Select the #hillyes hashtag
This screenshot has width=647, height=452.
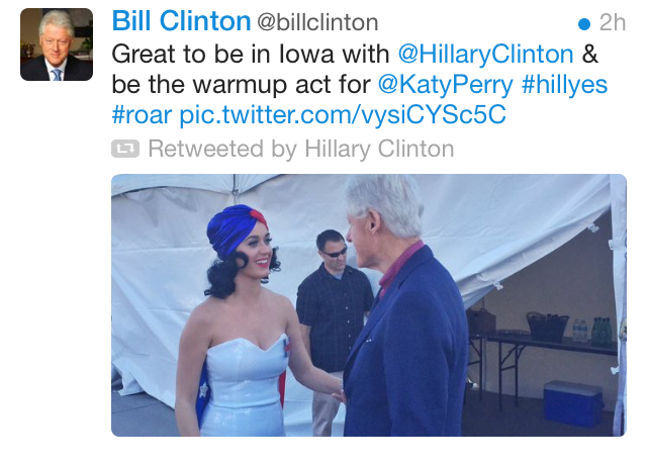coord(564,85)
